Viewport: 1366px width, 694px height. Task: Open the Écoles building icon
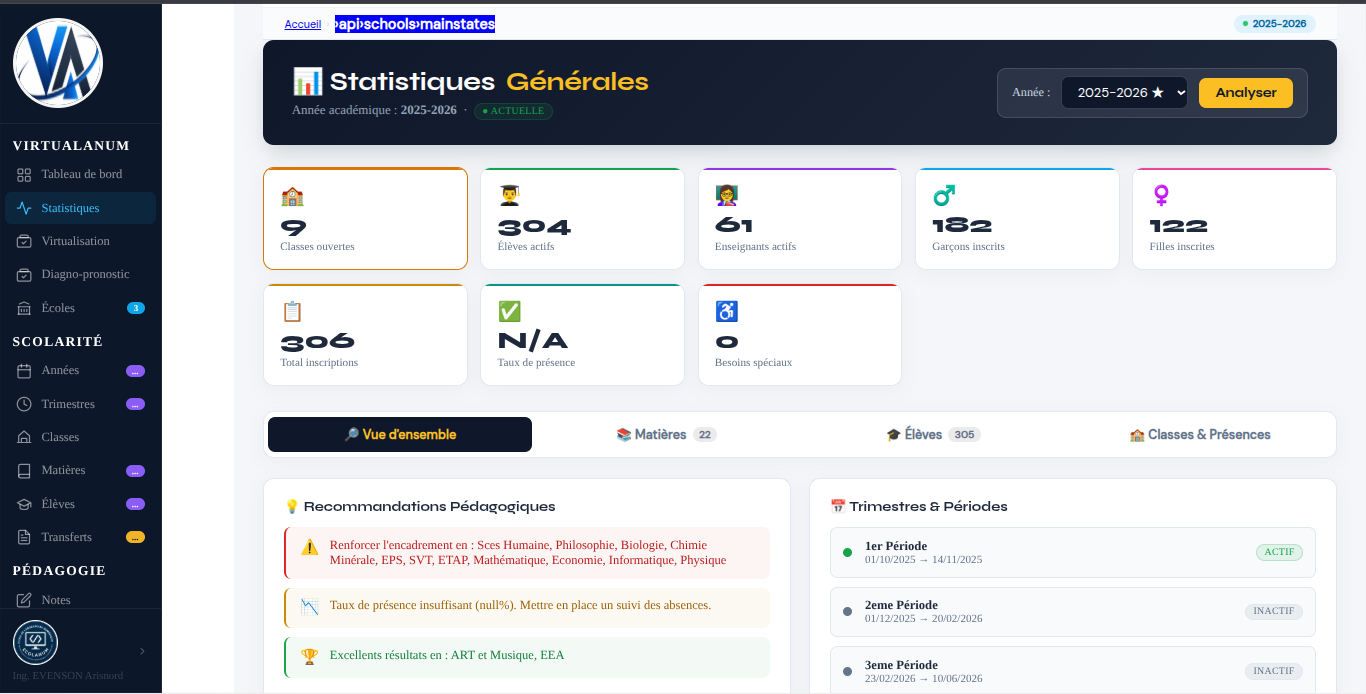24,308
